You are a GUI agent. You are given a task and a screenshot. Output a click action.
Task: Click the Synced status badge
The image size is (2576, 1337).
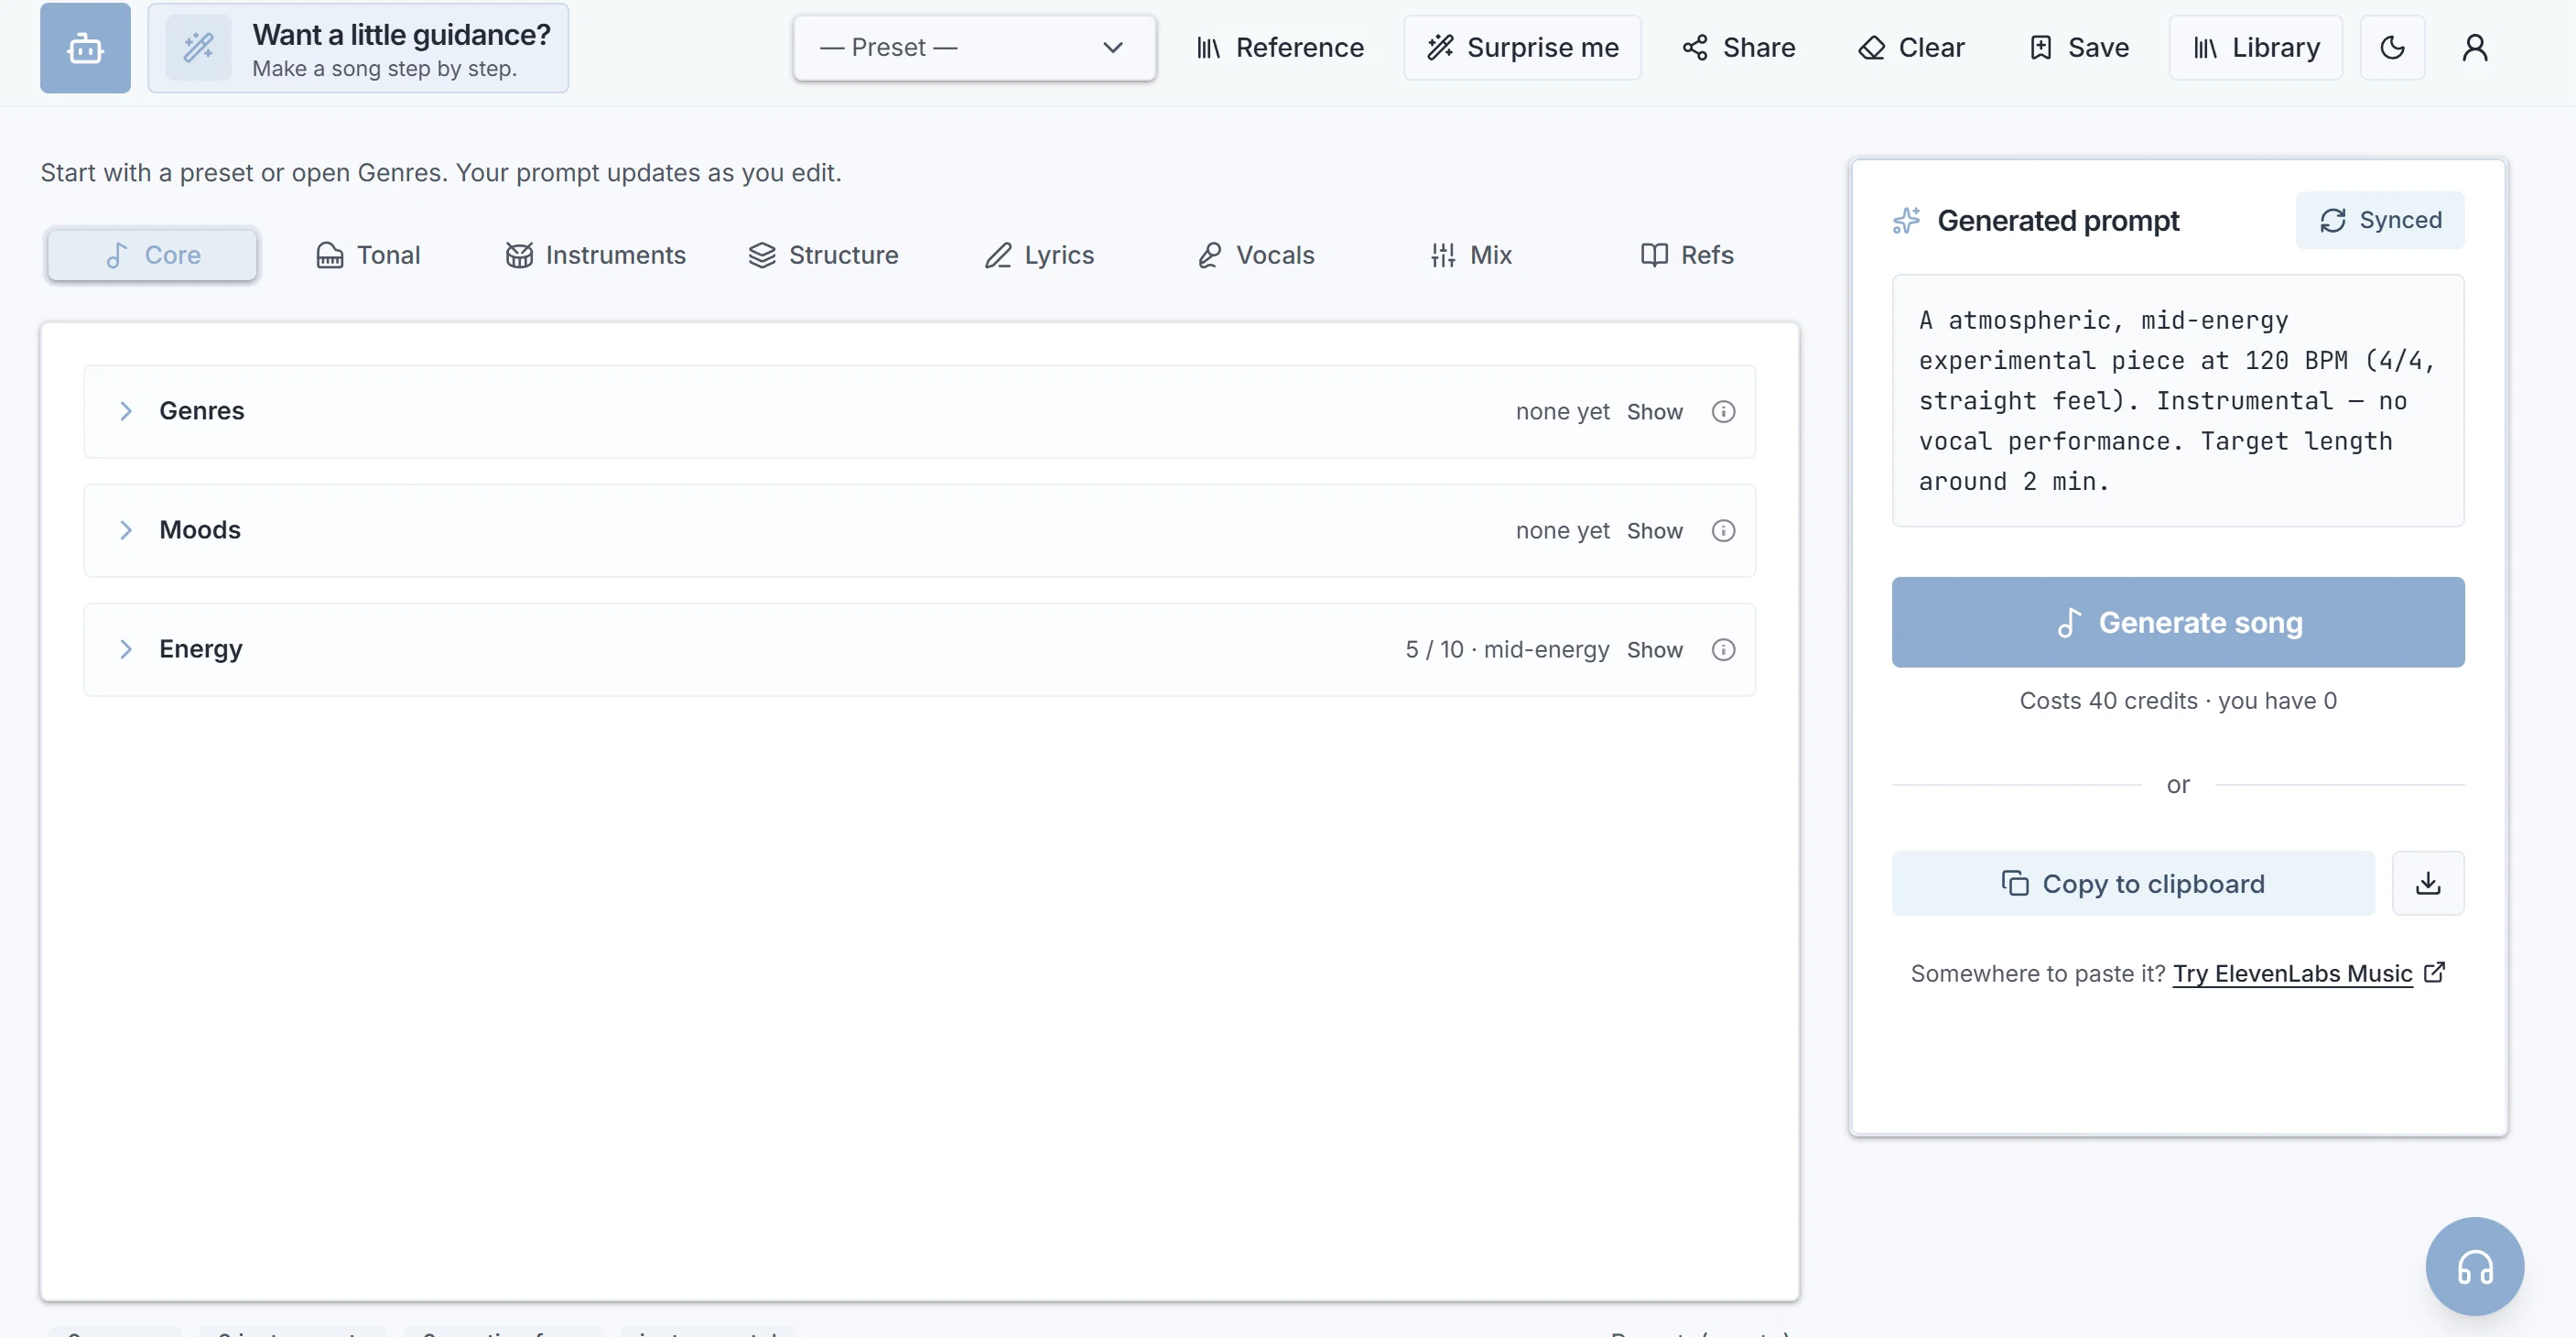(x=2380, y=220)
